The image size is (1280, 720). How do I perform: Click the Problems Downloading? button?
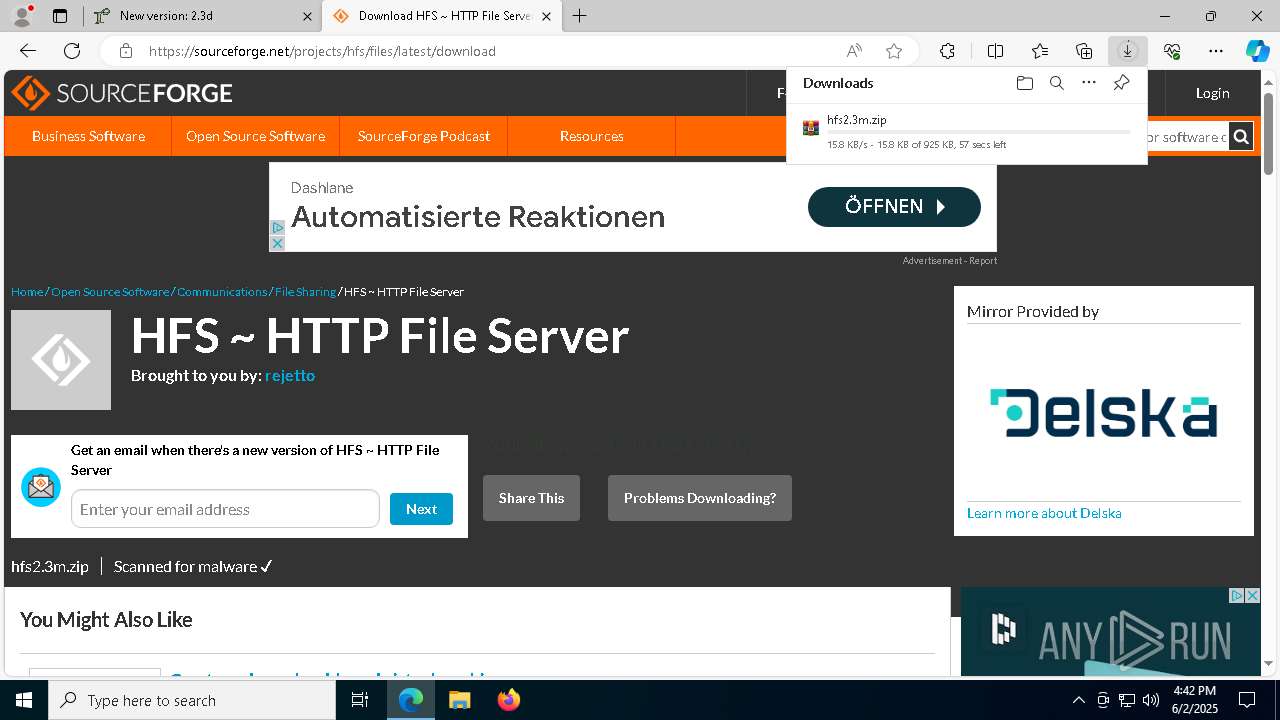(700, 498)
